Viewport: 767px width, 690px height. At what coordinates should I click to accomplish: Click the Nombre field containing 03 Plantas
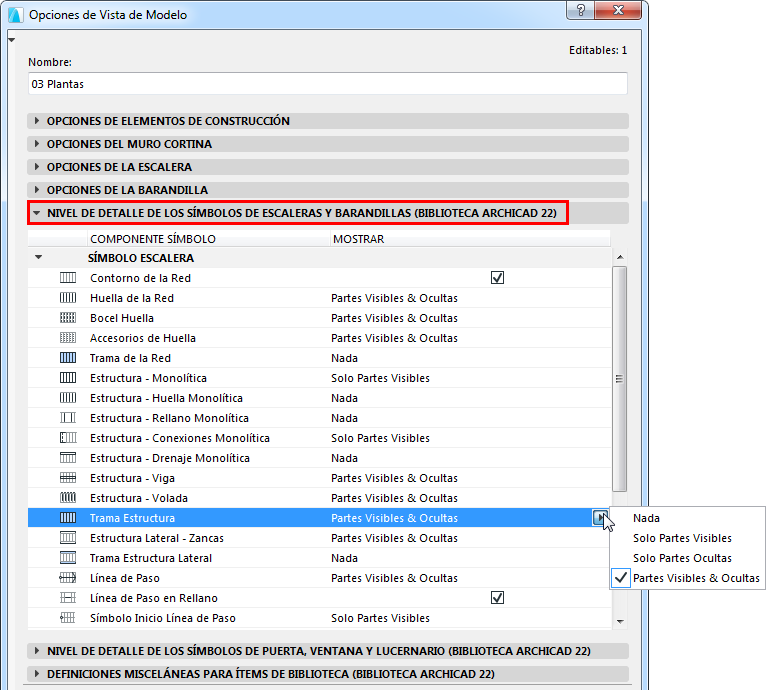click(328, 84)
